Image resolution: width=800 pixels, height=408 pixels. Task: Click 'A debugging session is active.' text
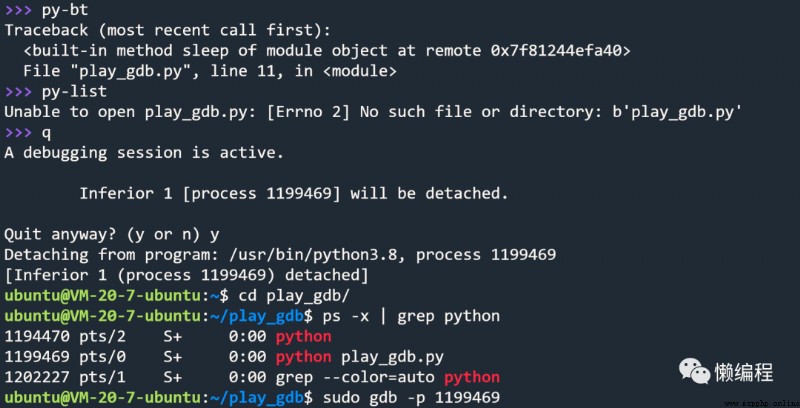click(x=144, y=152)
